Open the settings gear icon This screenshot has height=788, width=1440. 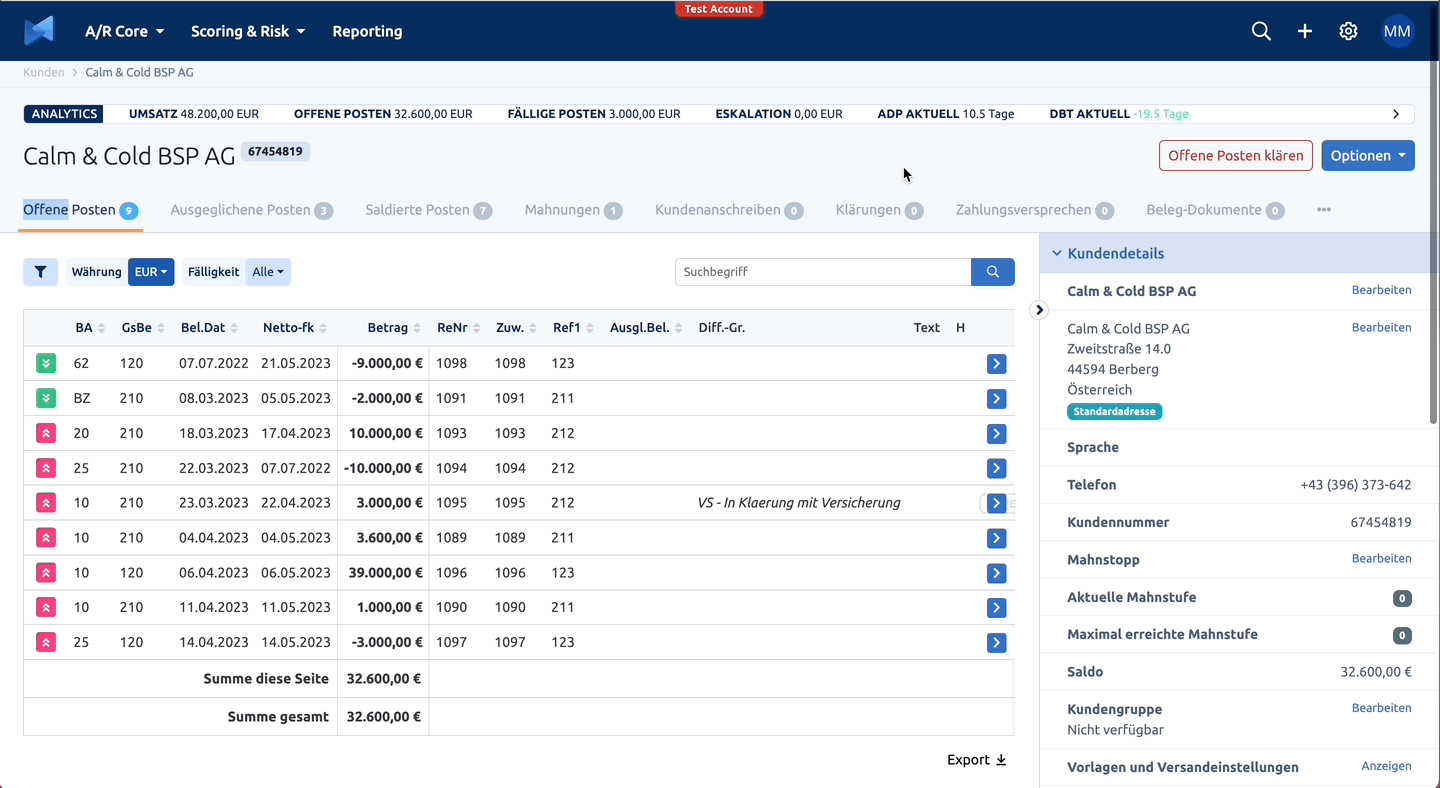(1348, 31)
